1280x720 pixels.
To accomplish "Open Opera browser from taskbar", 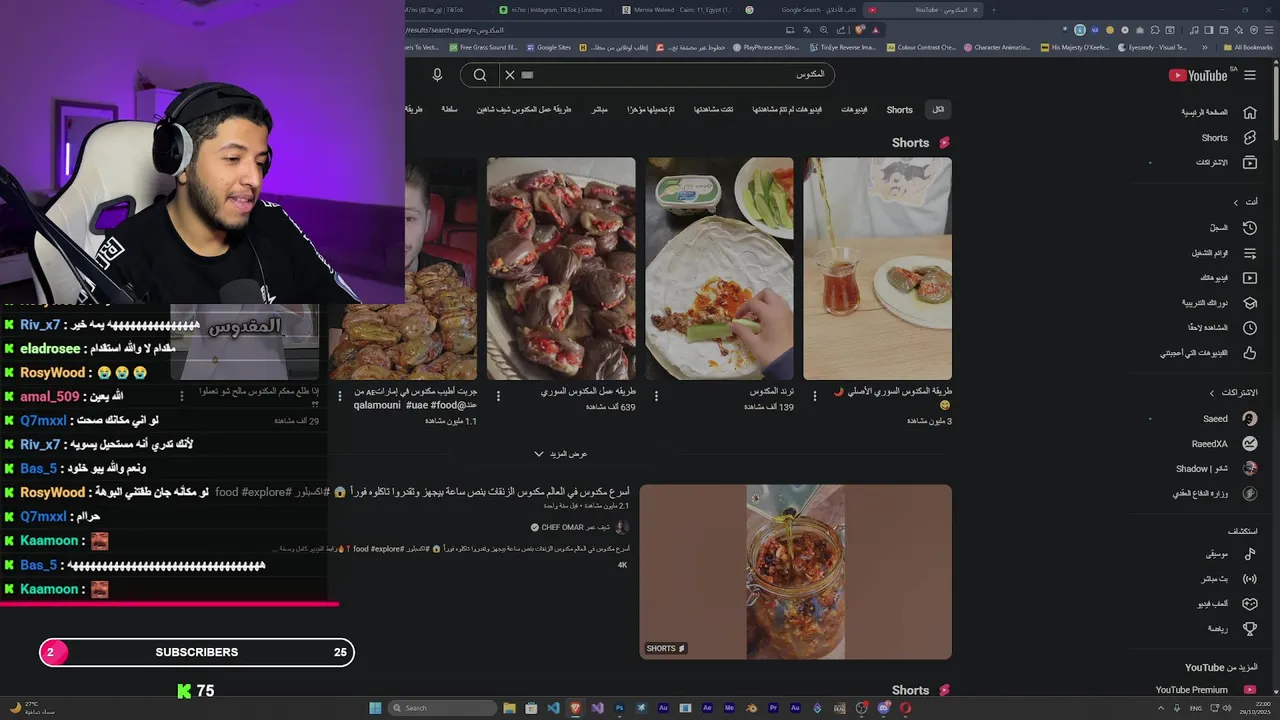I will [x=905, y=708].
